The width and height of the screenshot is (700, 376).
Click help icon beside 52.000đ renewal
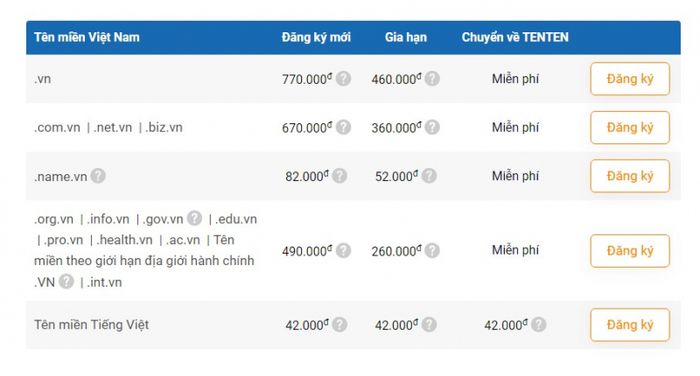point(429,176)
